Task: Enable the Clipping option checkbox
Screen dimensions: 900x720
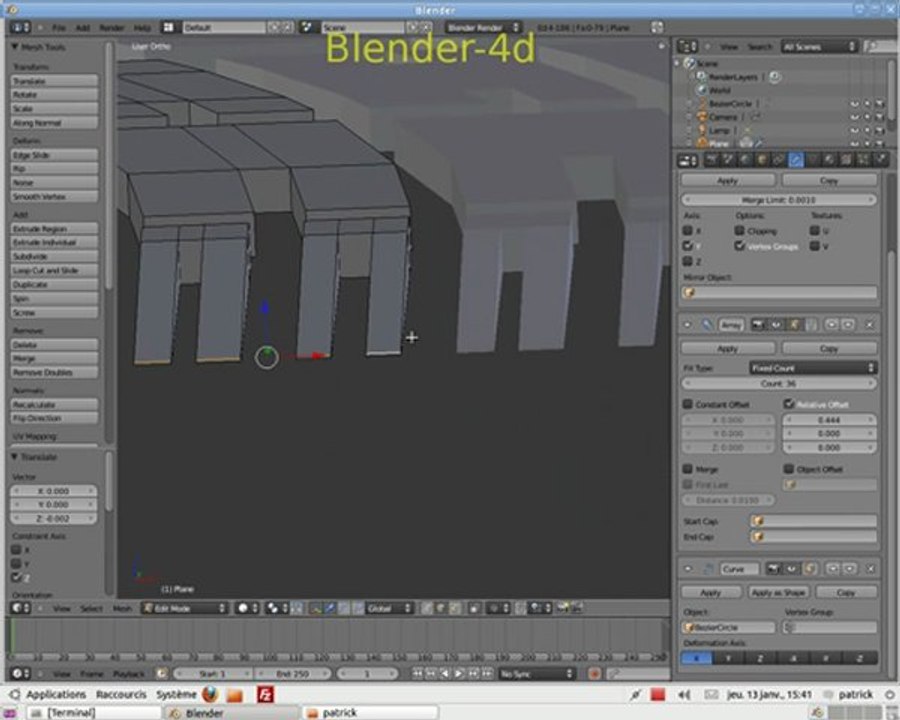Action: pos(740,230)
